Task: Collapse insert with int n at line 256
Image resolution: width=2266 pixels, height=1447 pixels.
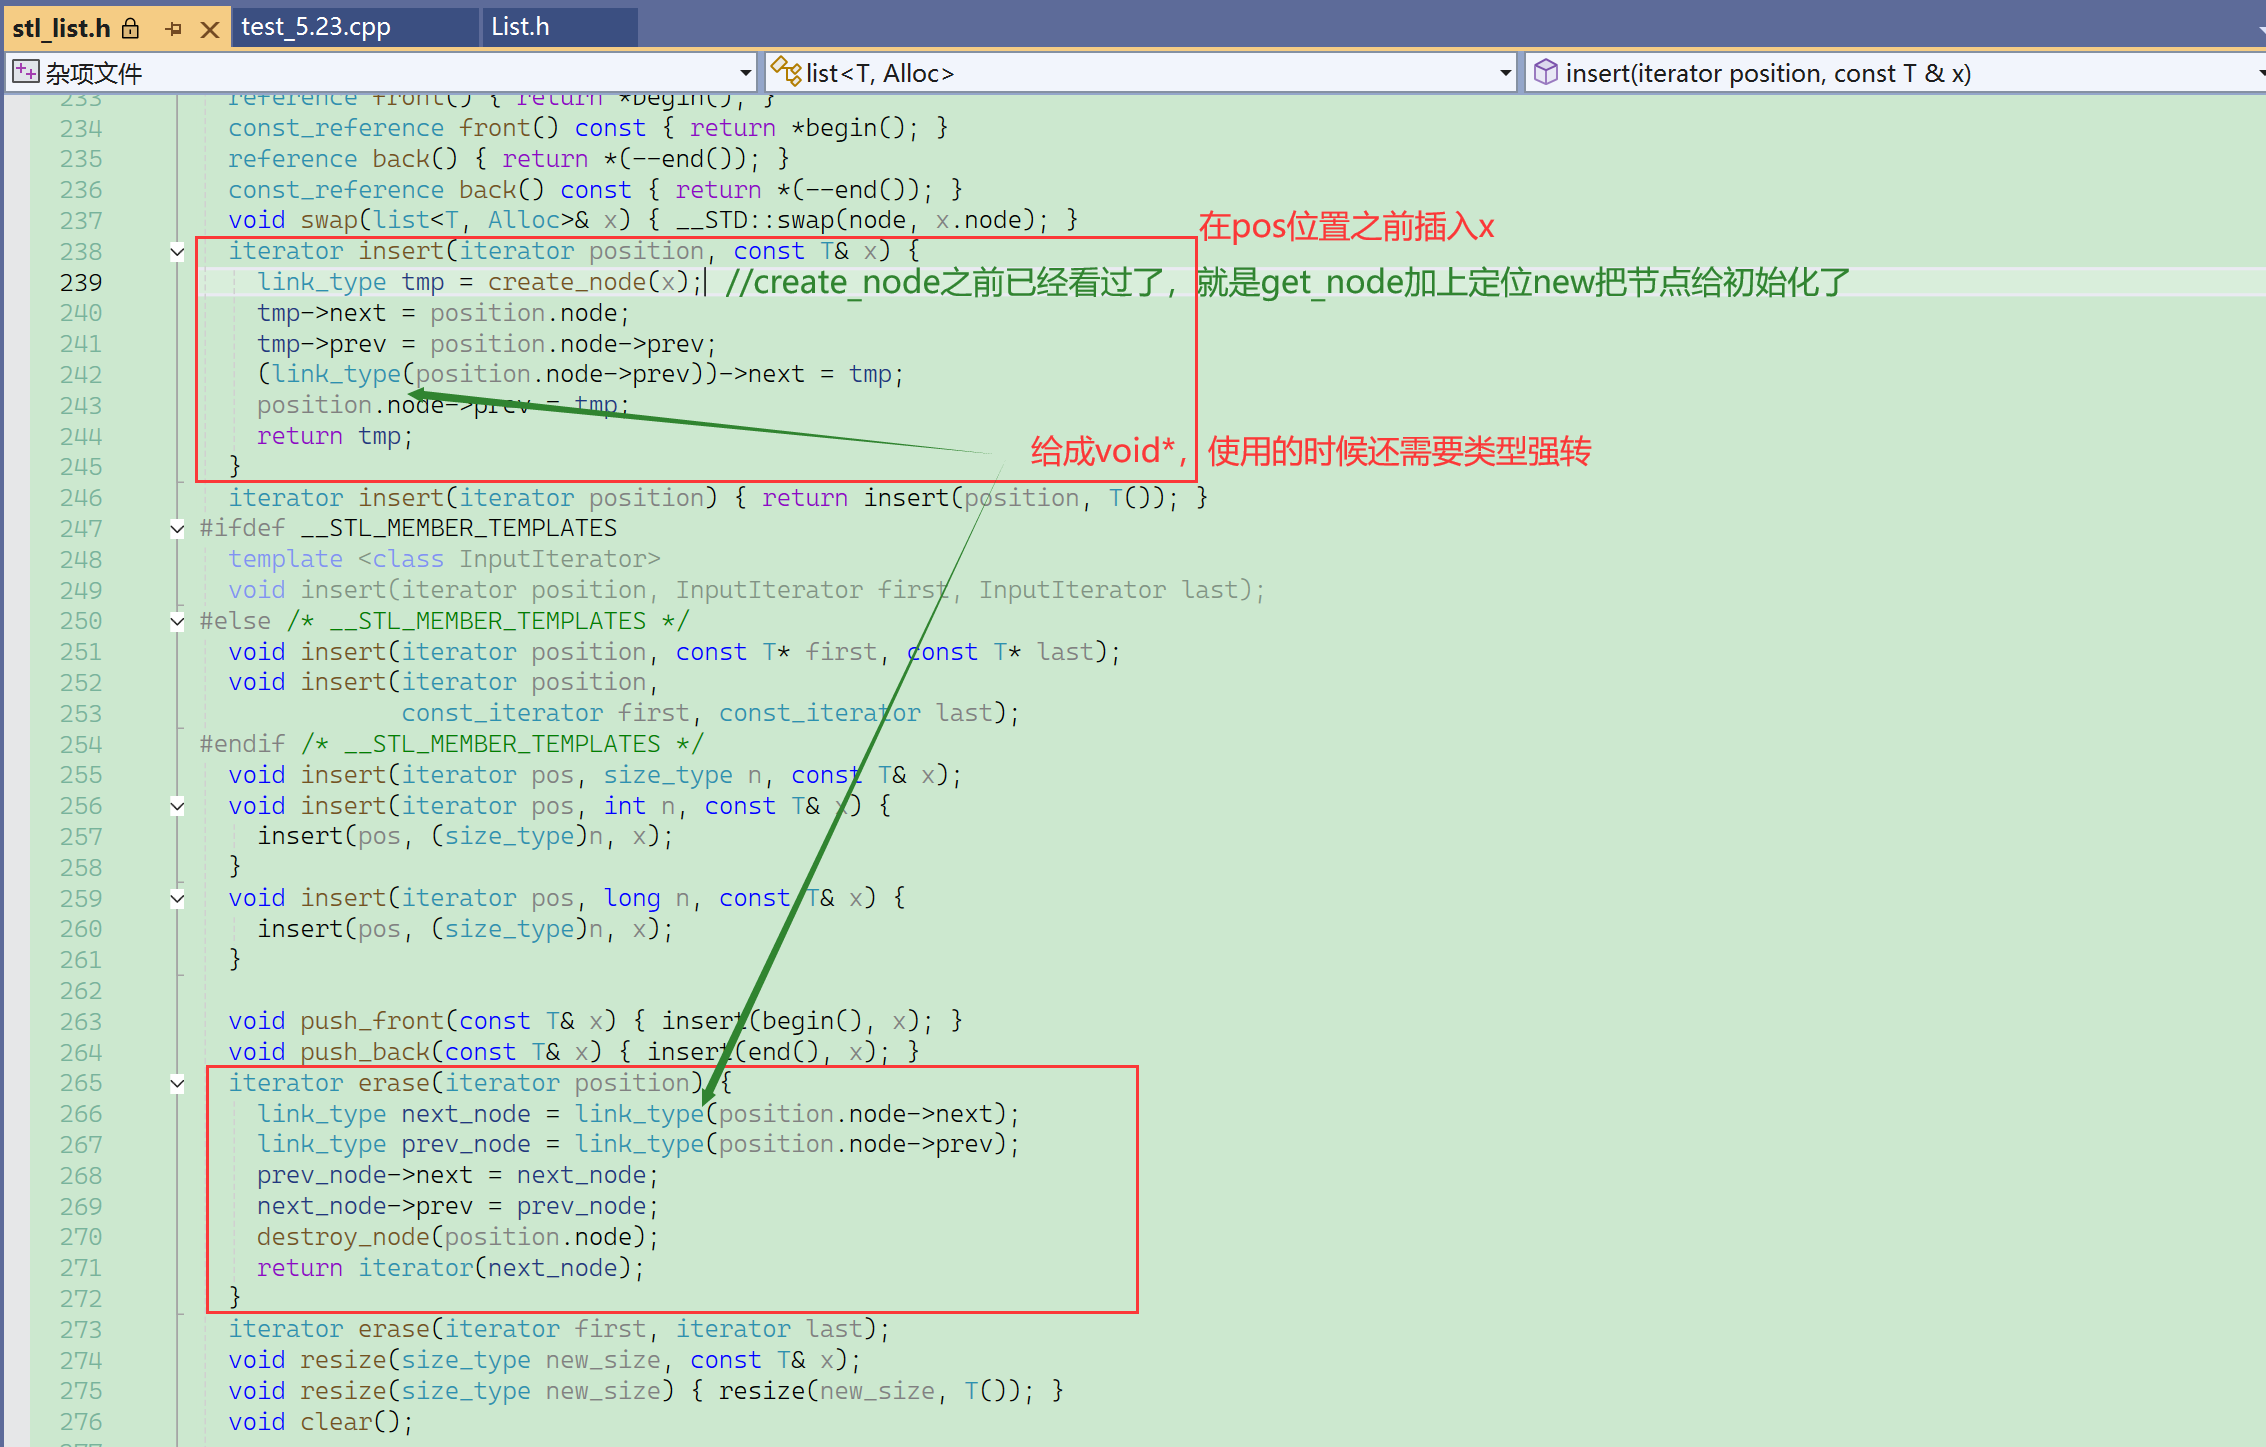Action: click(x=177, y=806)
